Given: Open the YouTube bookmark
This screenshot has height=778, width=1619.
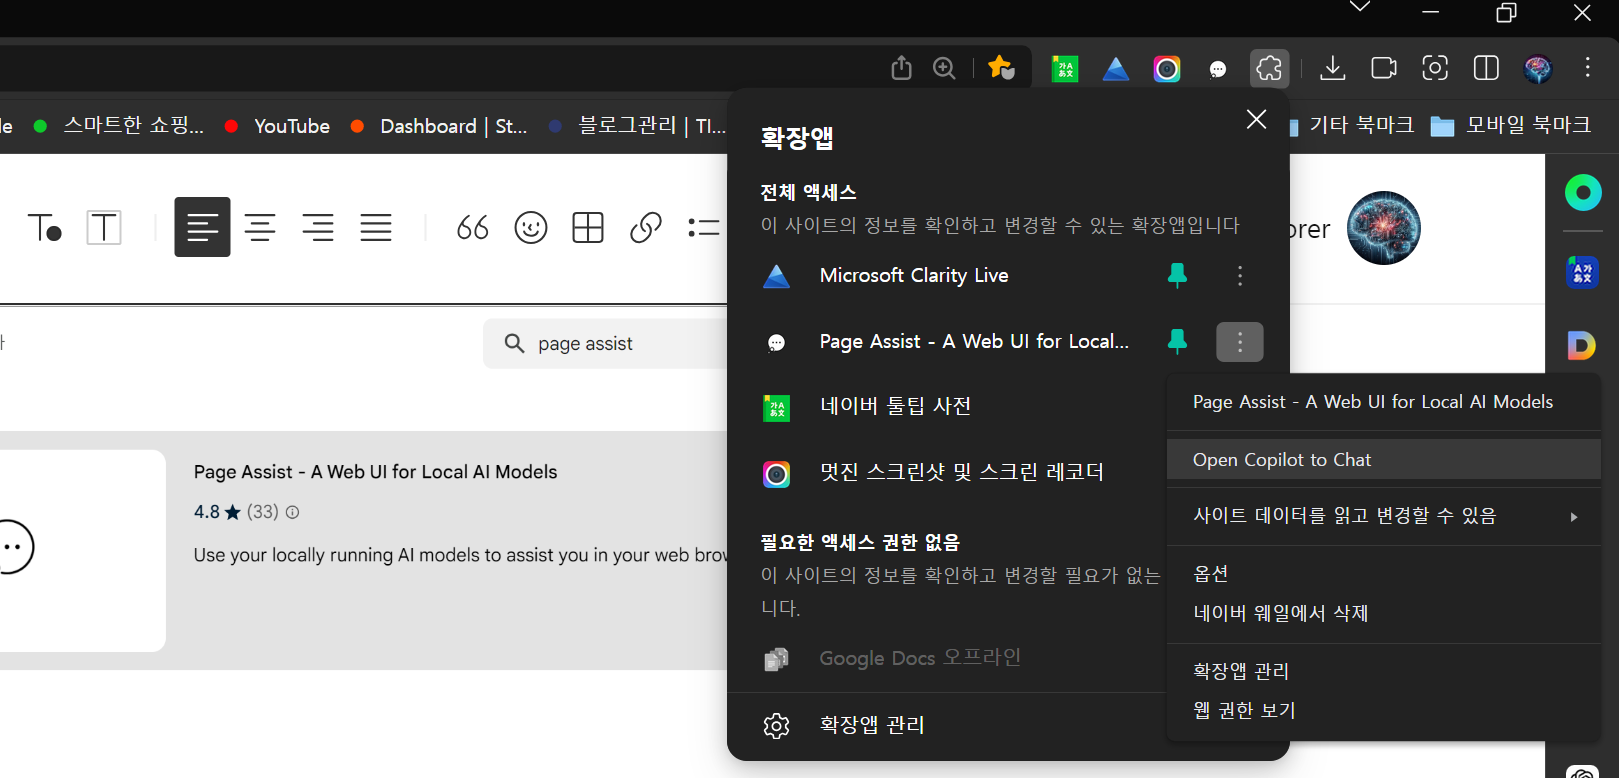Looking at the screenshot, I should (277, 126).
